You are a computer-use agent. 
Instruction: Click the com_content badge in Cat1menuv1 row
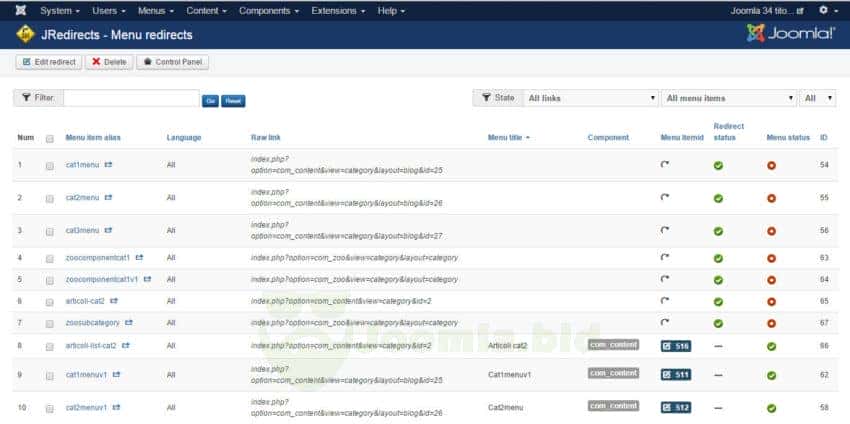[613, 373]
